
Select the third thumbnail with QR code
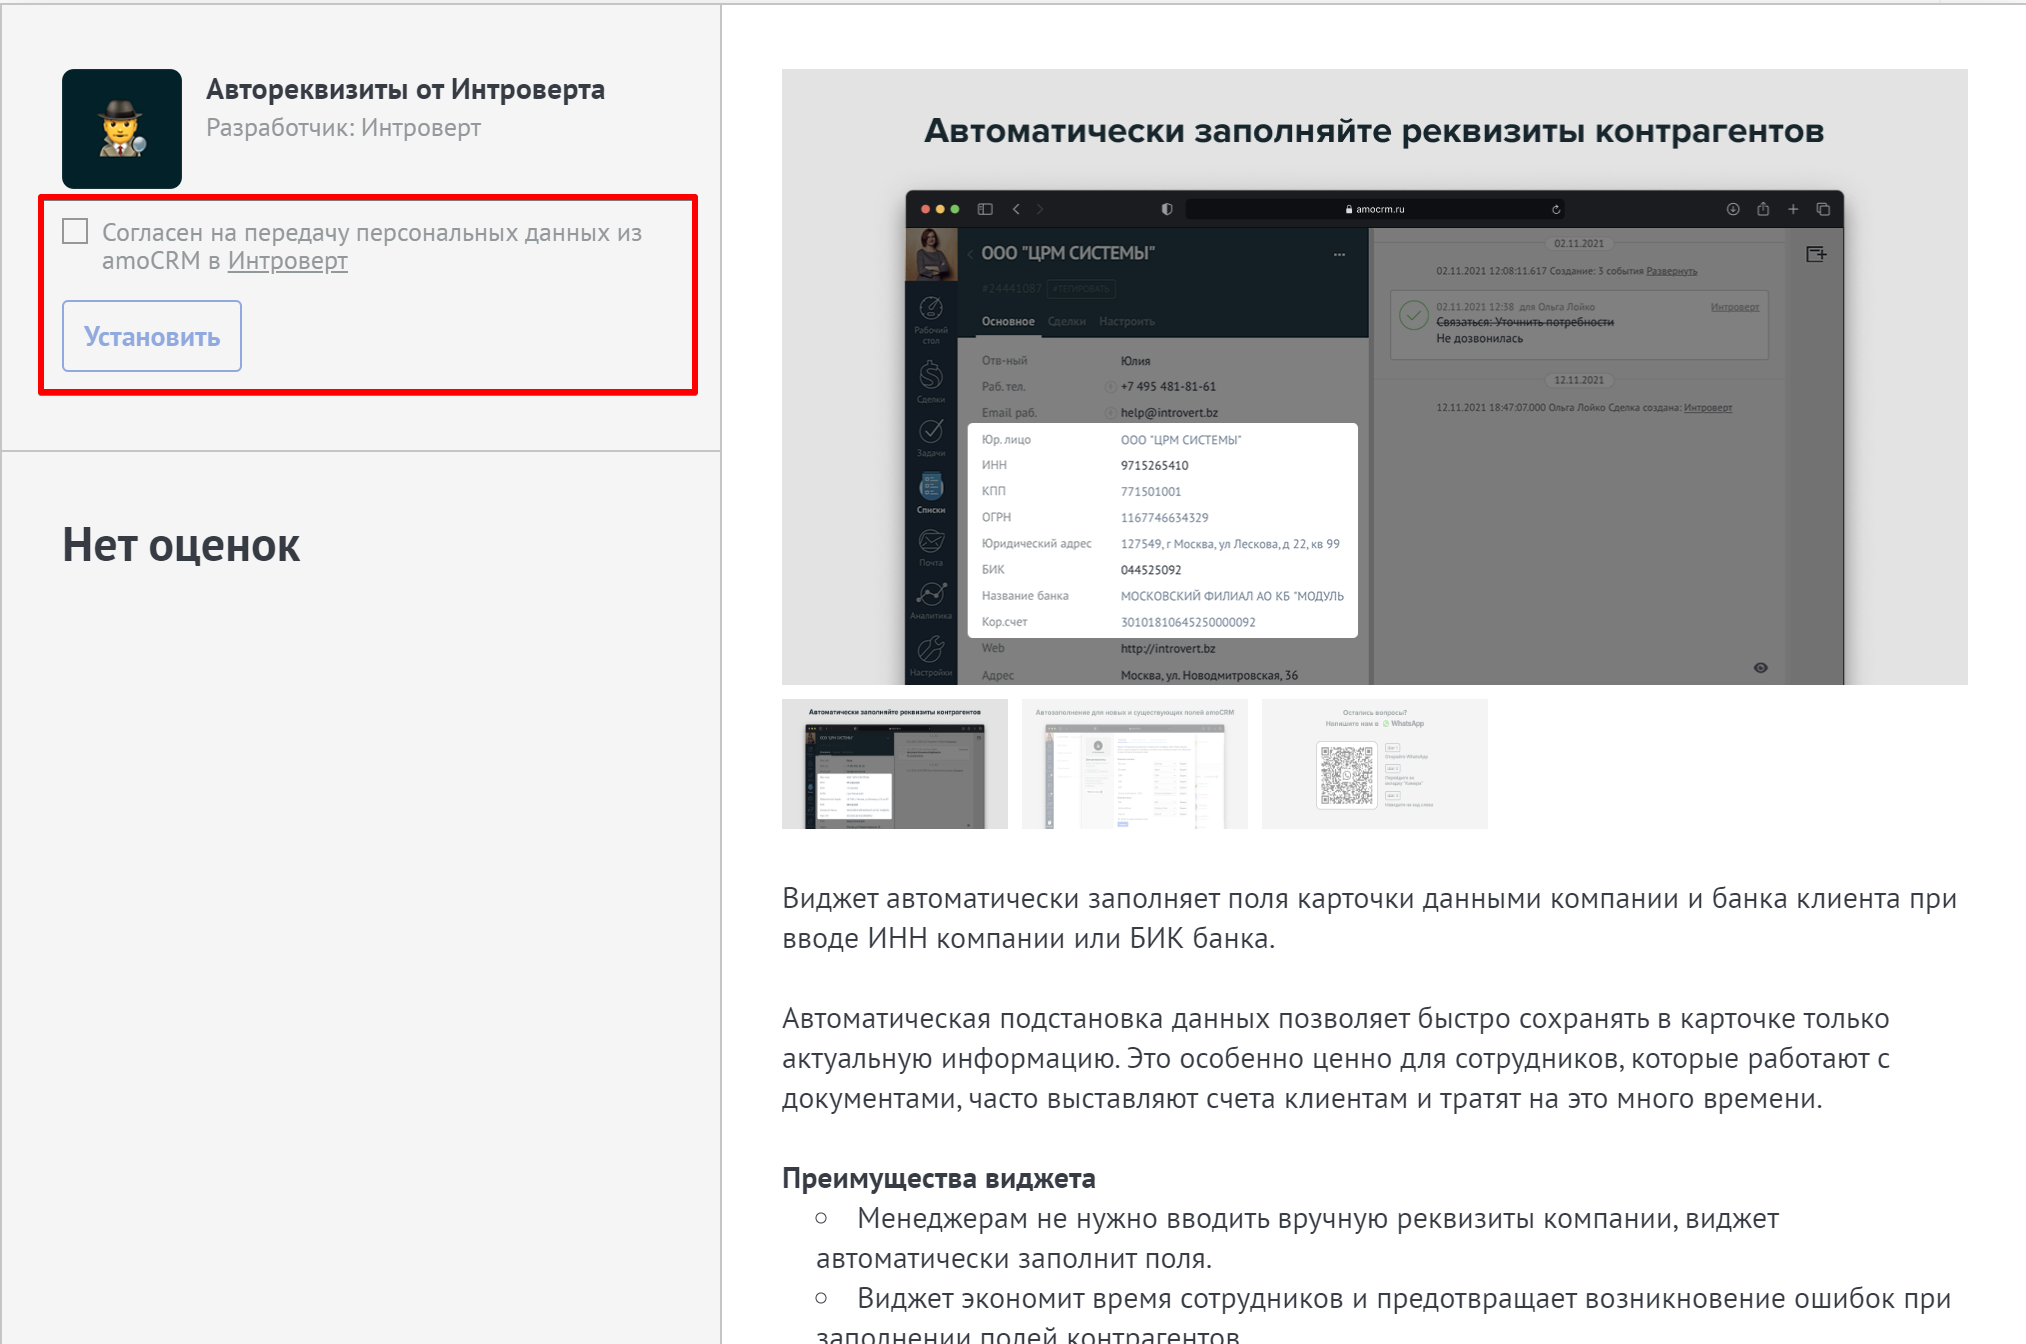[x=1375, y=764]
